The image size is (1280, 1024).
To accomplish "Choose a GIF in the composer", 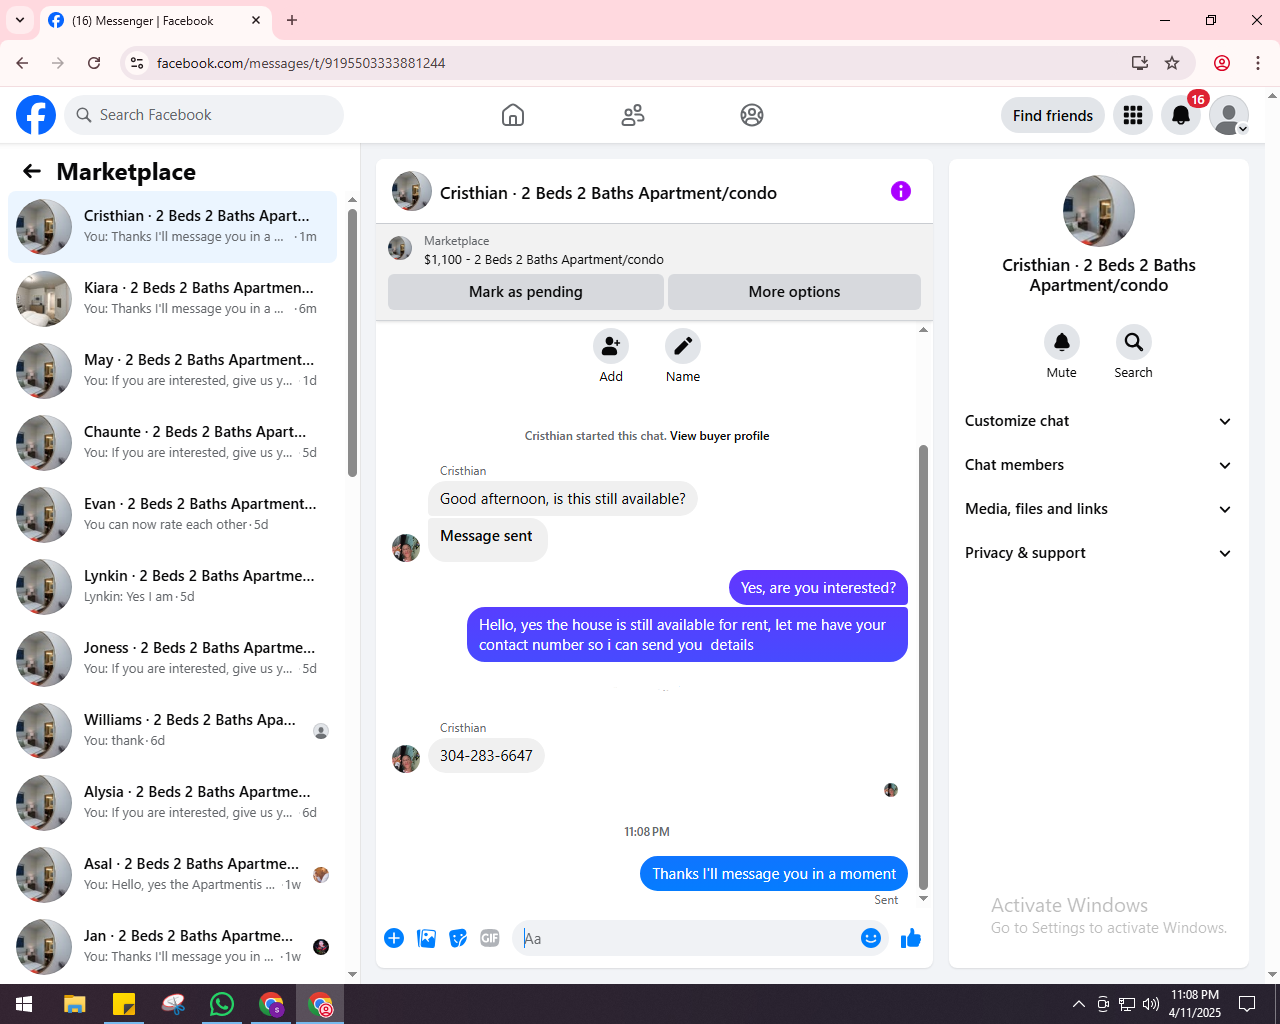I will pos(490,938).
